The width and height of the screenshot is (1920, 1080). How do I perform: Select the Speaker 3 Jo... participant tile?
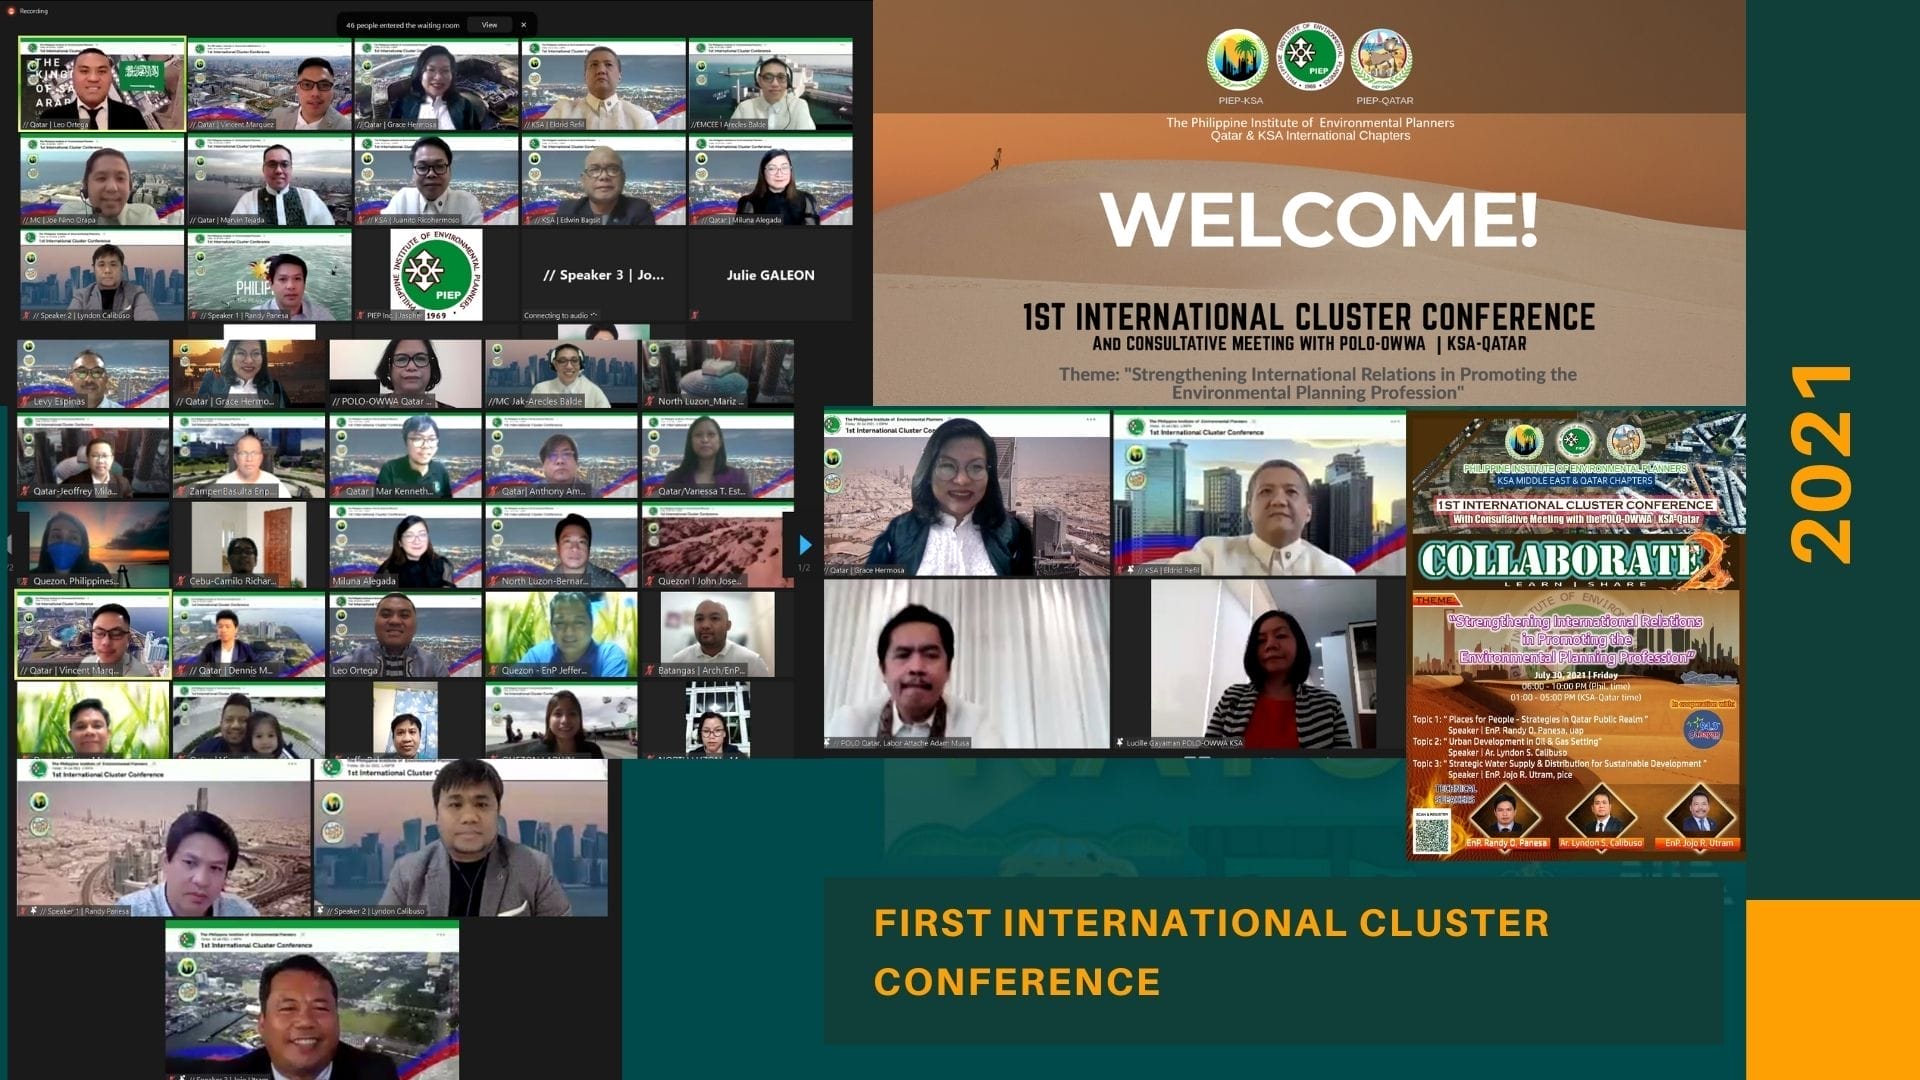[603, 275]
